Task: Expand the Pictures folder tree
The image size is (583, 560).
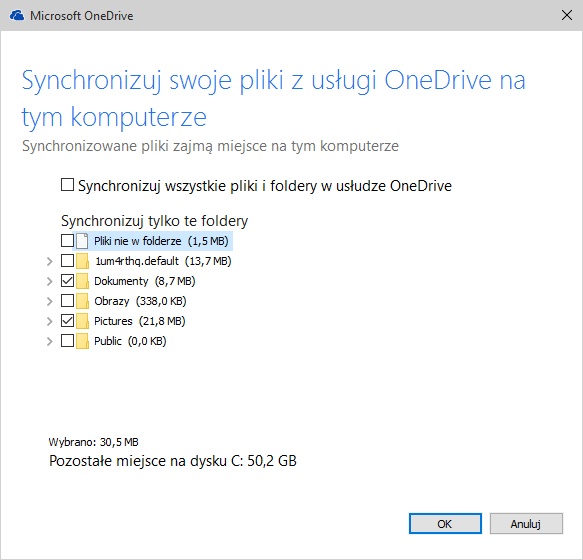Action: coord(49,321)
